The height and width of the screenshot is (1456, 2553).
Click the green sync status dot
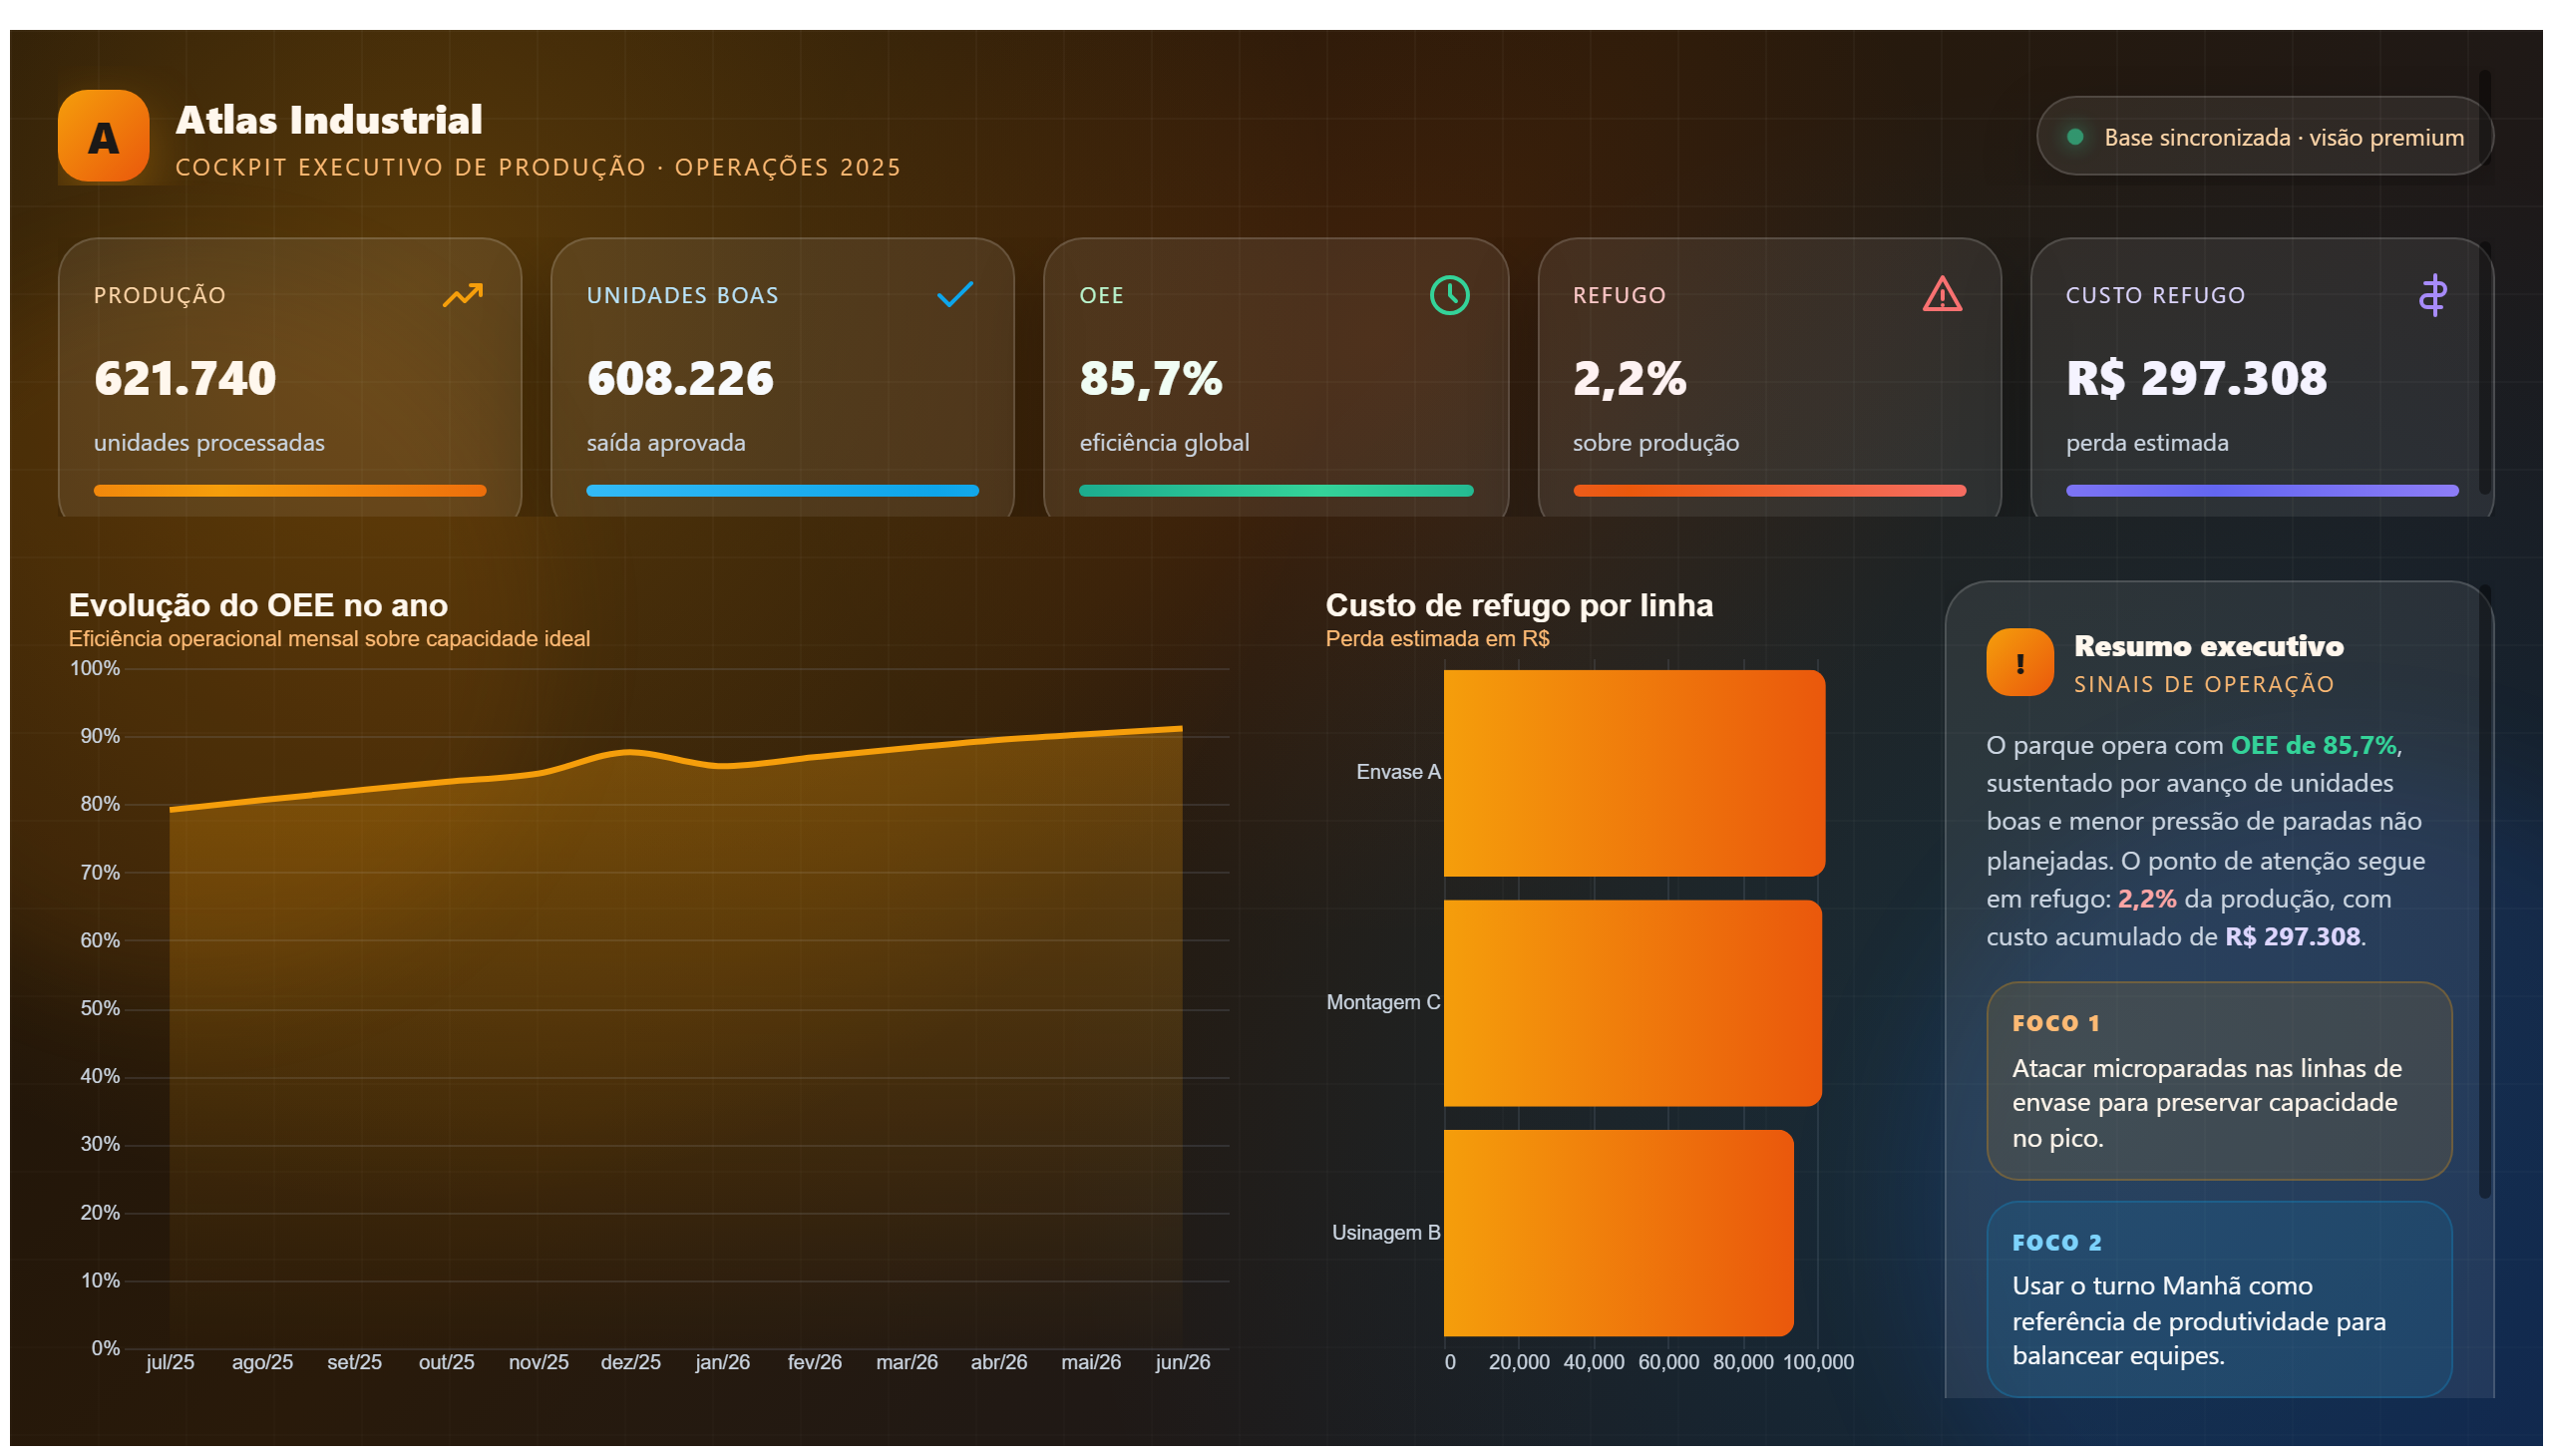[x=2075, y=137]
